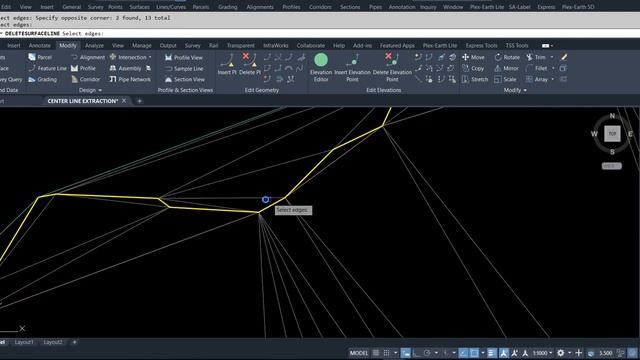Open the Corridor modify tool
Image resolution: width=640 pixels, height=360 pixels.
point(85,79)
